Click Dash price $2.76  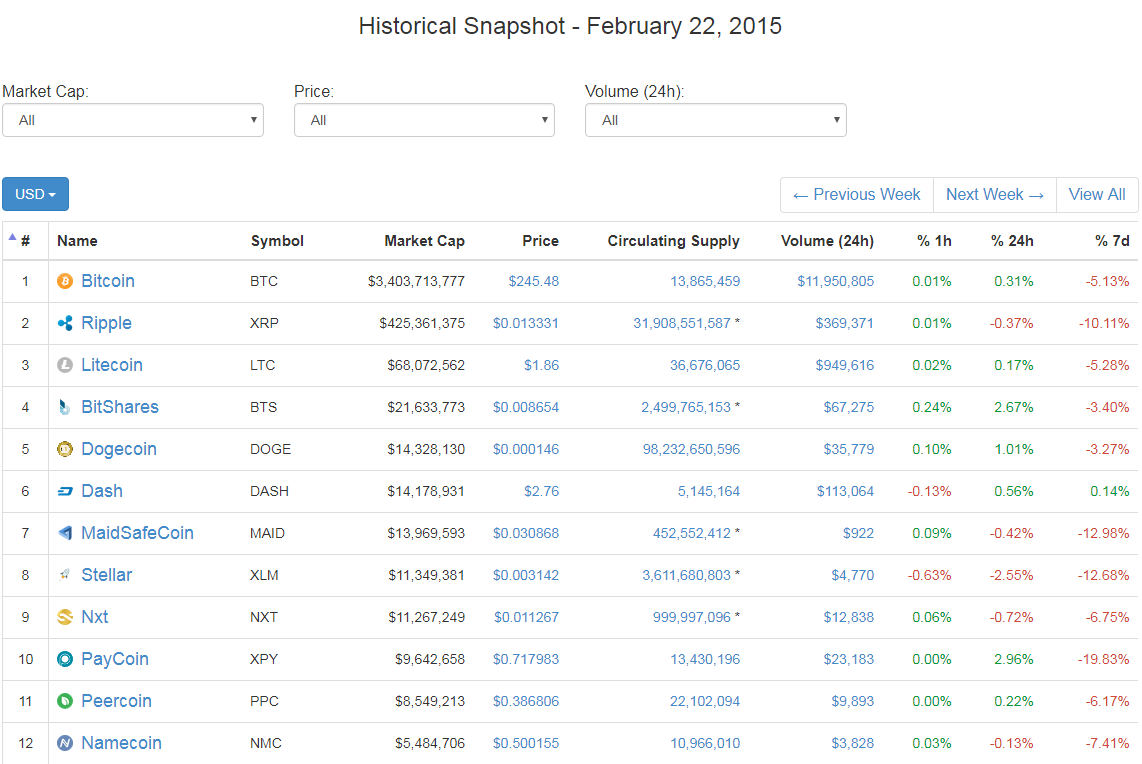pyautogui.click(x=542, y=491)
